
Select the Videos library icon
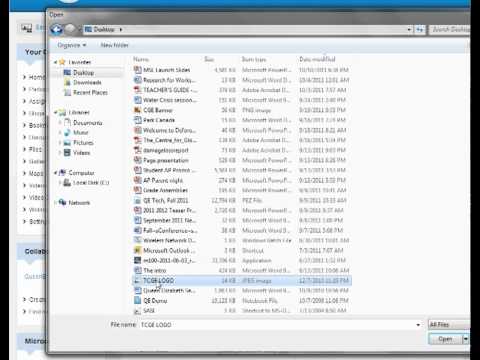(x=67, y=153)
